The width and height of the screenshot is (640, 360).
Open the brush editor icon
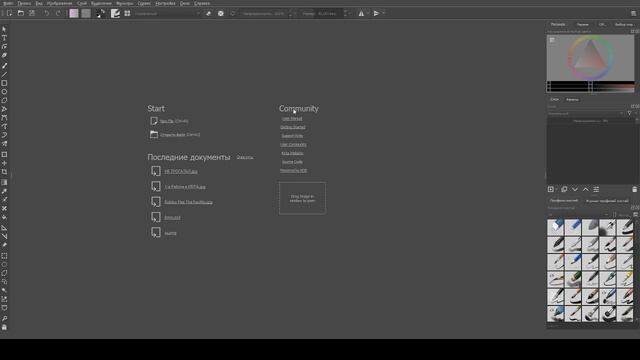pyautogui.click(x=116, y=13)
